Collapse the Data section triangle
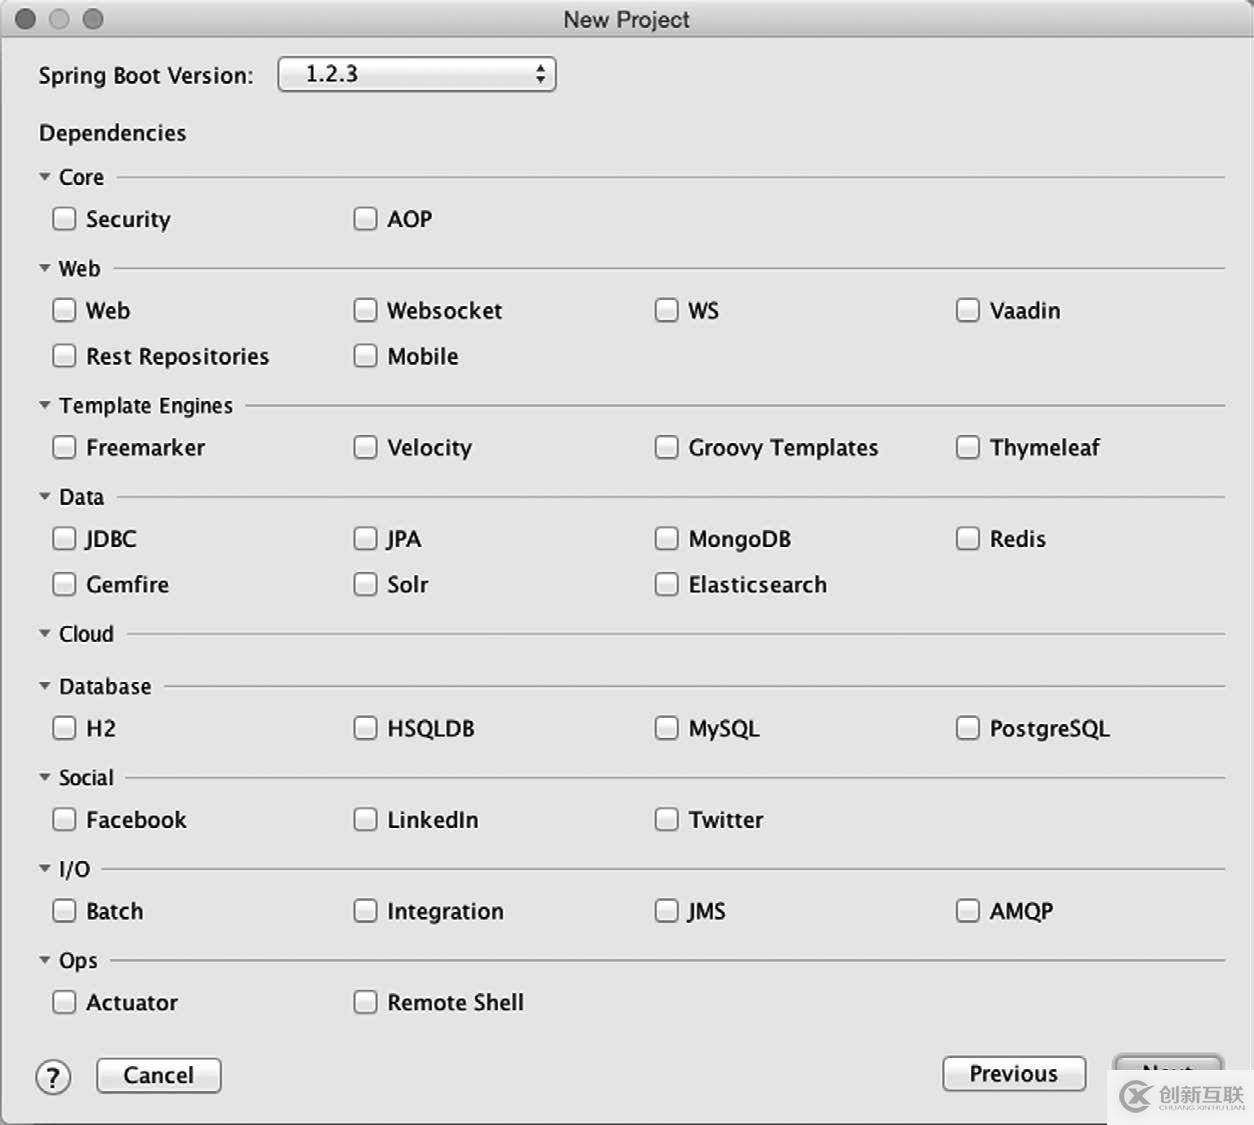The width and height of the screenshot is (1254, 1125). click(44, 496)
